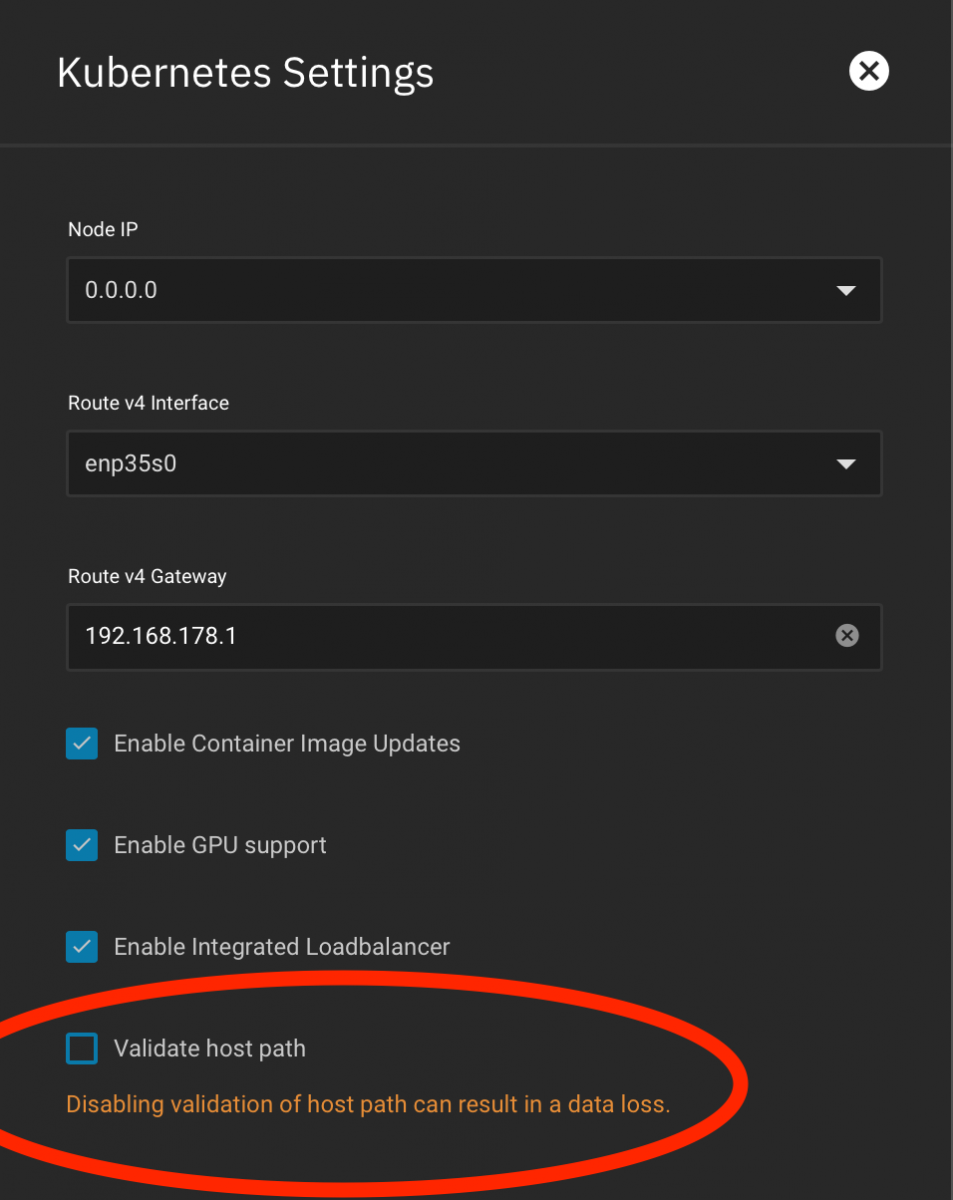Select the Kubernetes Settings dialog title

244,72
